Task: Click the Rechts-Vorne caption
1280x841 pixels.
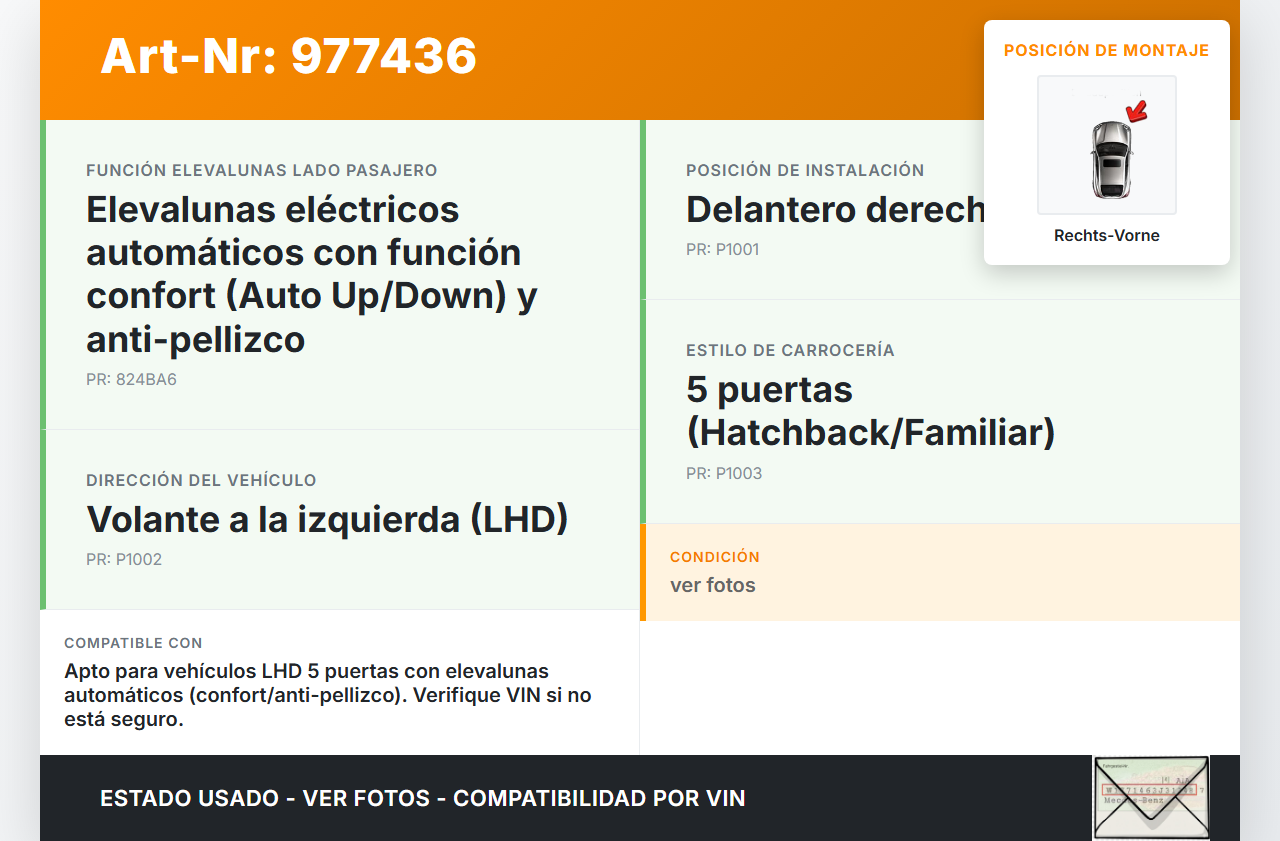Action: click(1106, 236)
